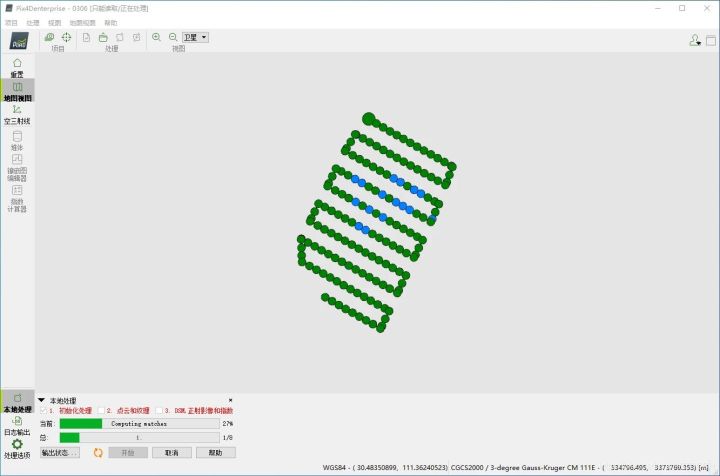This screenshot has height=476, width=720.
Task: Click the crosshair GCP manager toolbar icon
Action: click(67, 37)
